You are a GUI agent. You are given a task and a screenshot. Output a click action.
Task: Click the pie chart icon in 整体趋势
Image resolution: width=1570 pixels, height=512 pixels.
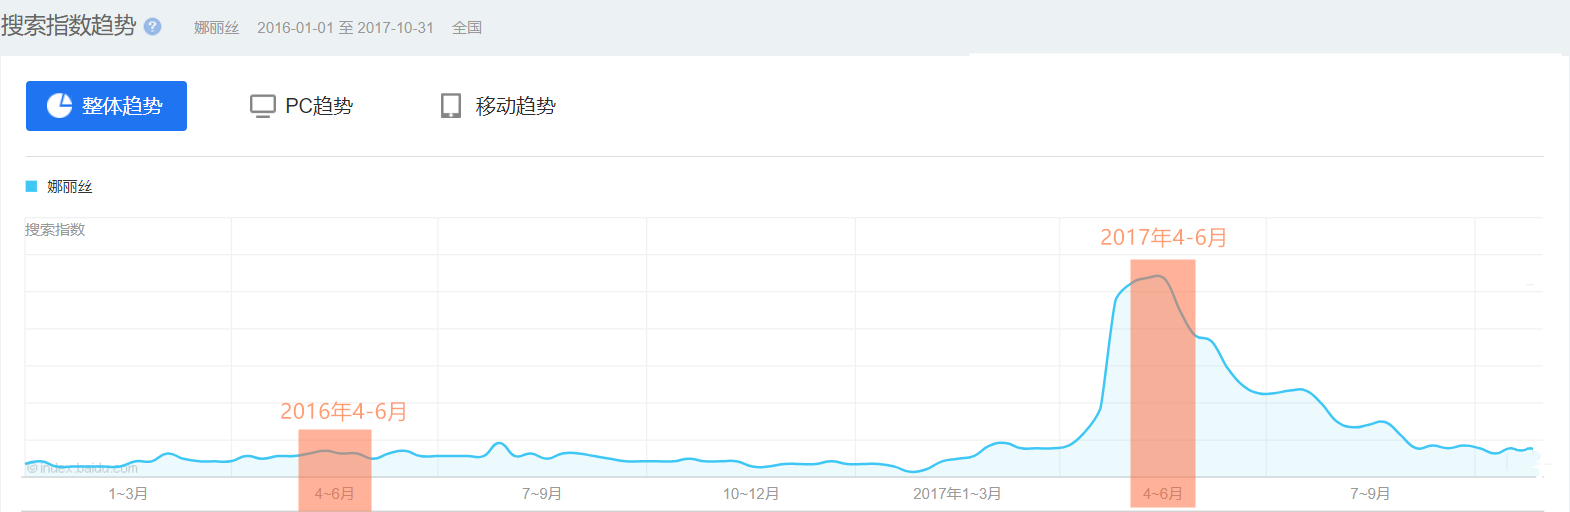click(x=60, y=106)
